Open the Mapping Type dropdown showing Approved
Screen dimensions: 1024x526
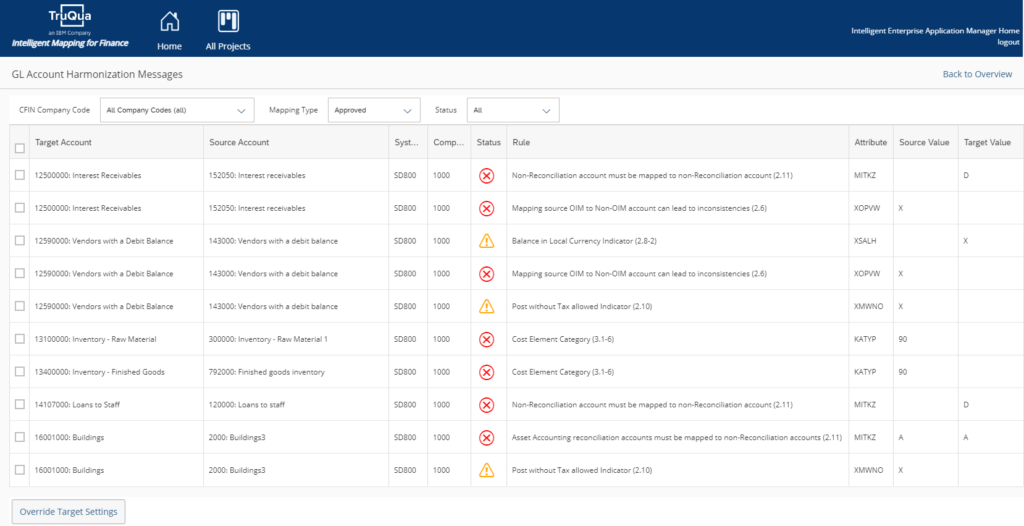point(374,110)
